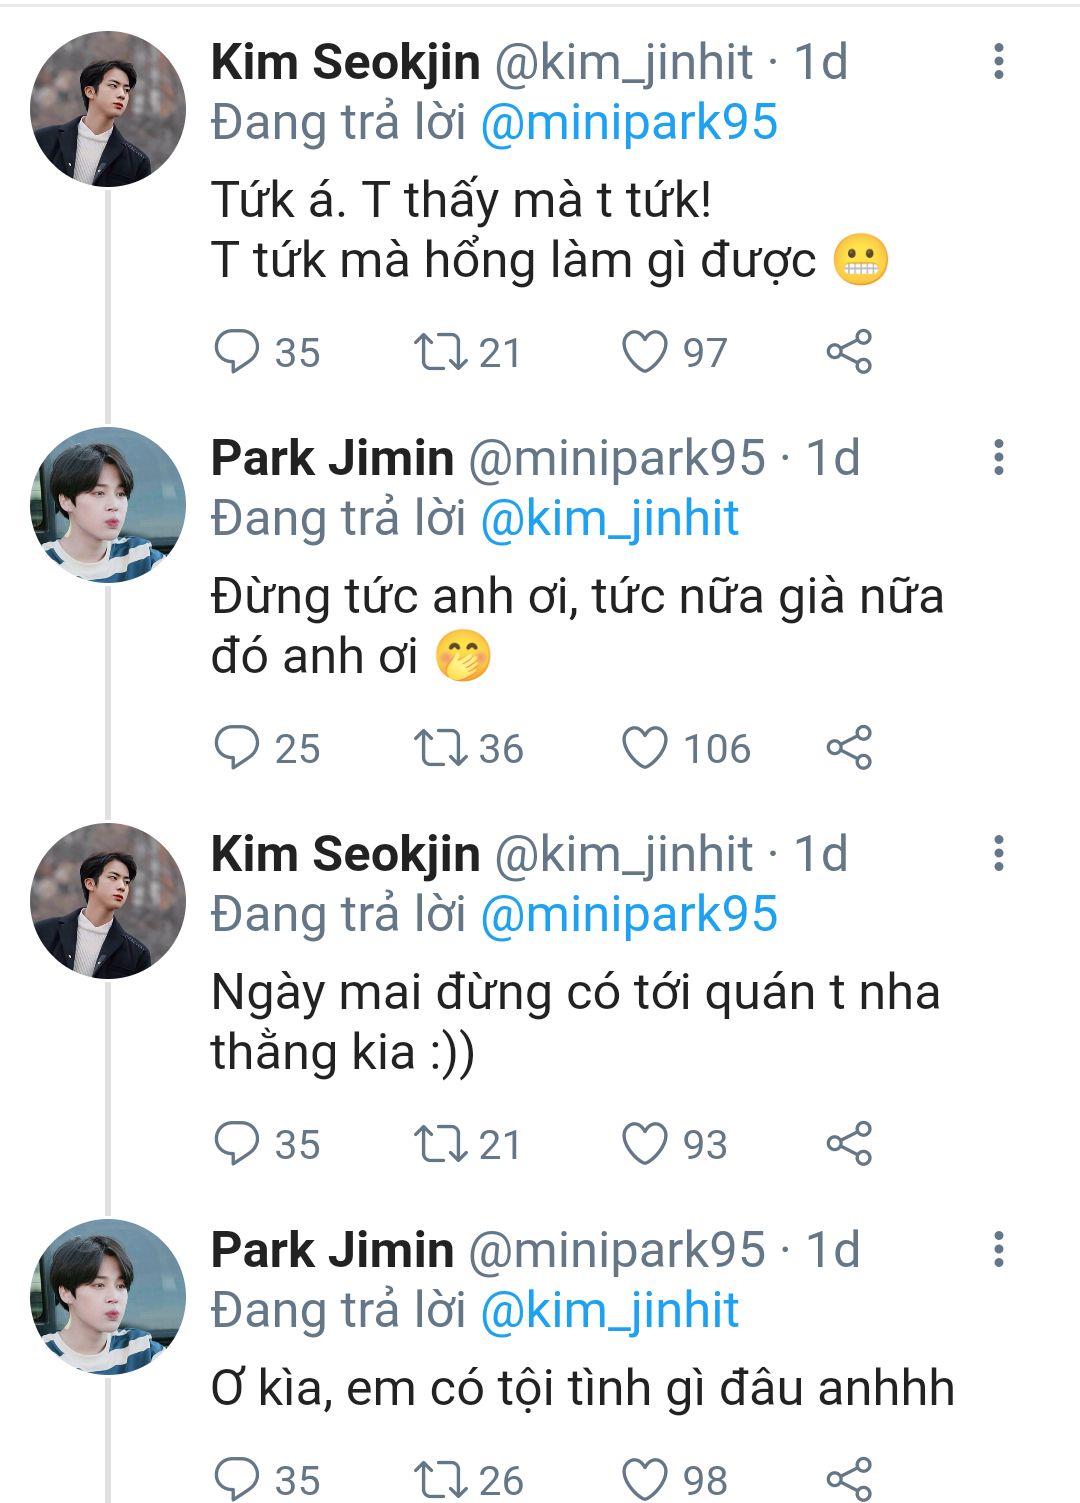Image resolution: width=1080 pixels, height=1503 pixels.
Task: Reply to Seokjin's "Tức á" tweet
Action: click(237, 352)
